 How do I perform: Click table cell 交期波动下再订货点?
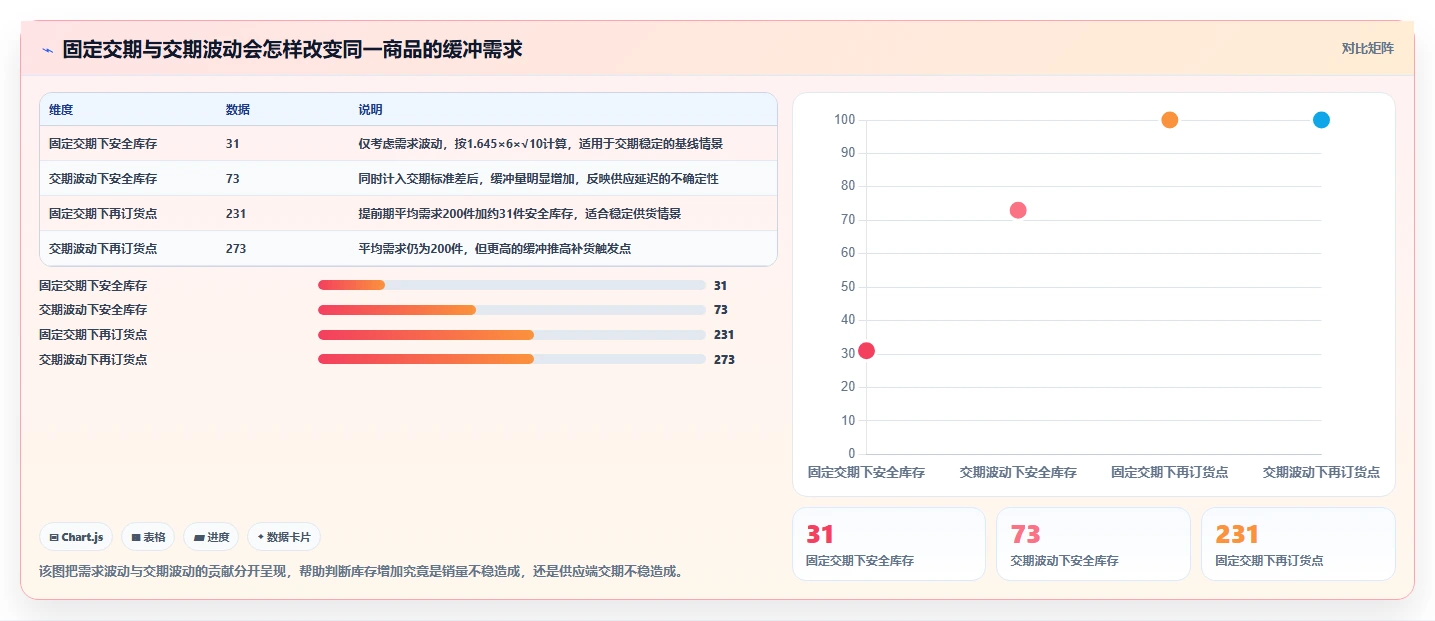click(103, 249)
